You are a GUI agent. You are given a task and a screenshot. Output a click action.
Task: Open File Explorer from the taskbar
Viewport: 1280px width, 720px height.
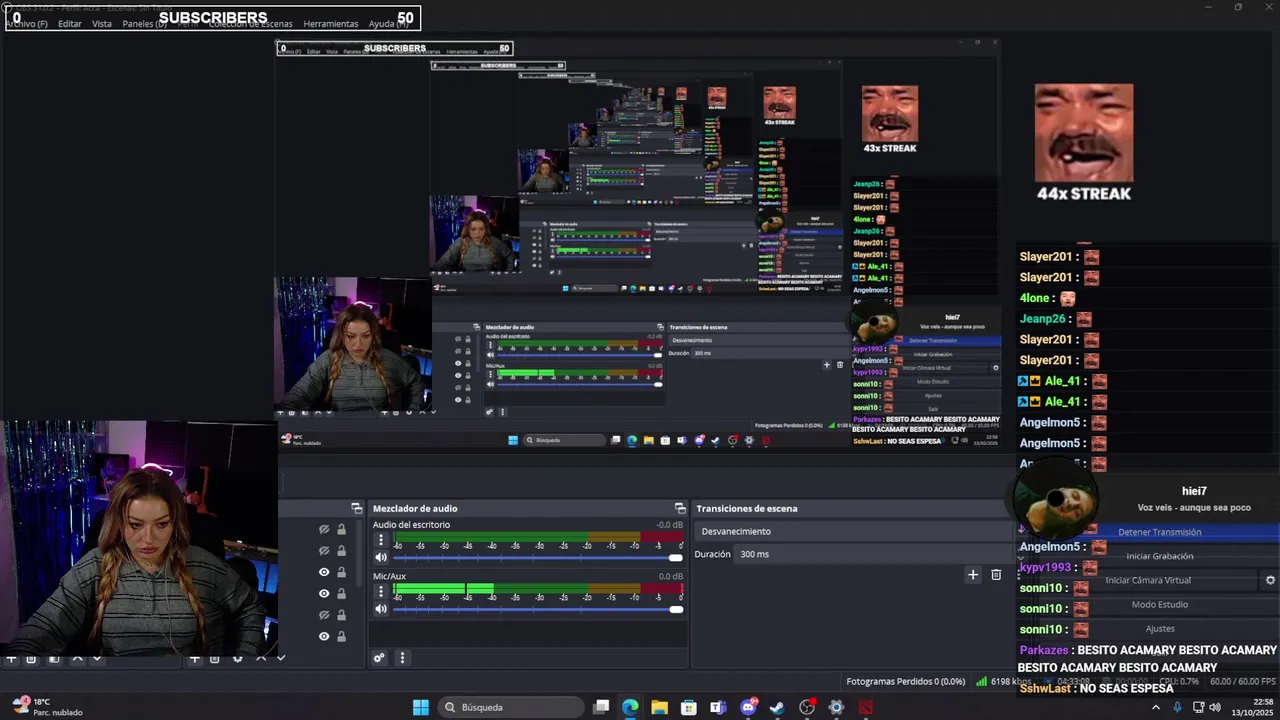coord(659,707)
